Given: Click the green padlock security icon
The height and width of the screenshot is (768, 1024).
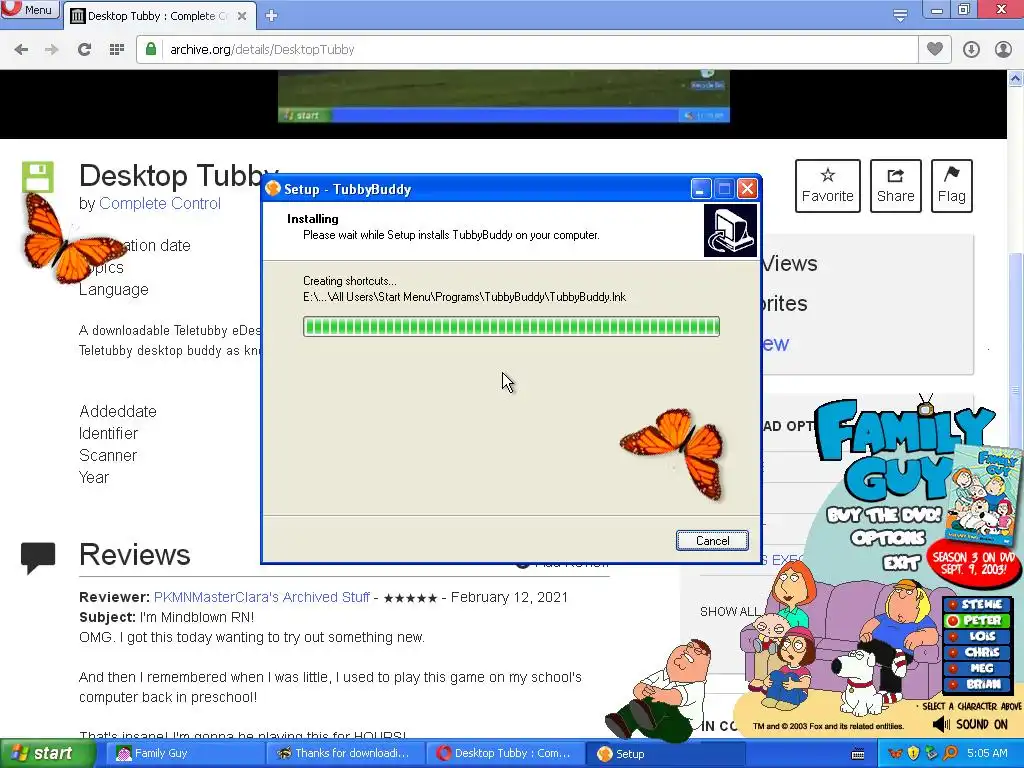Looking at the screenshot, I should pos(151,49).
